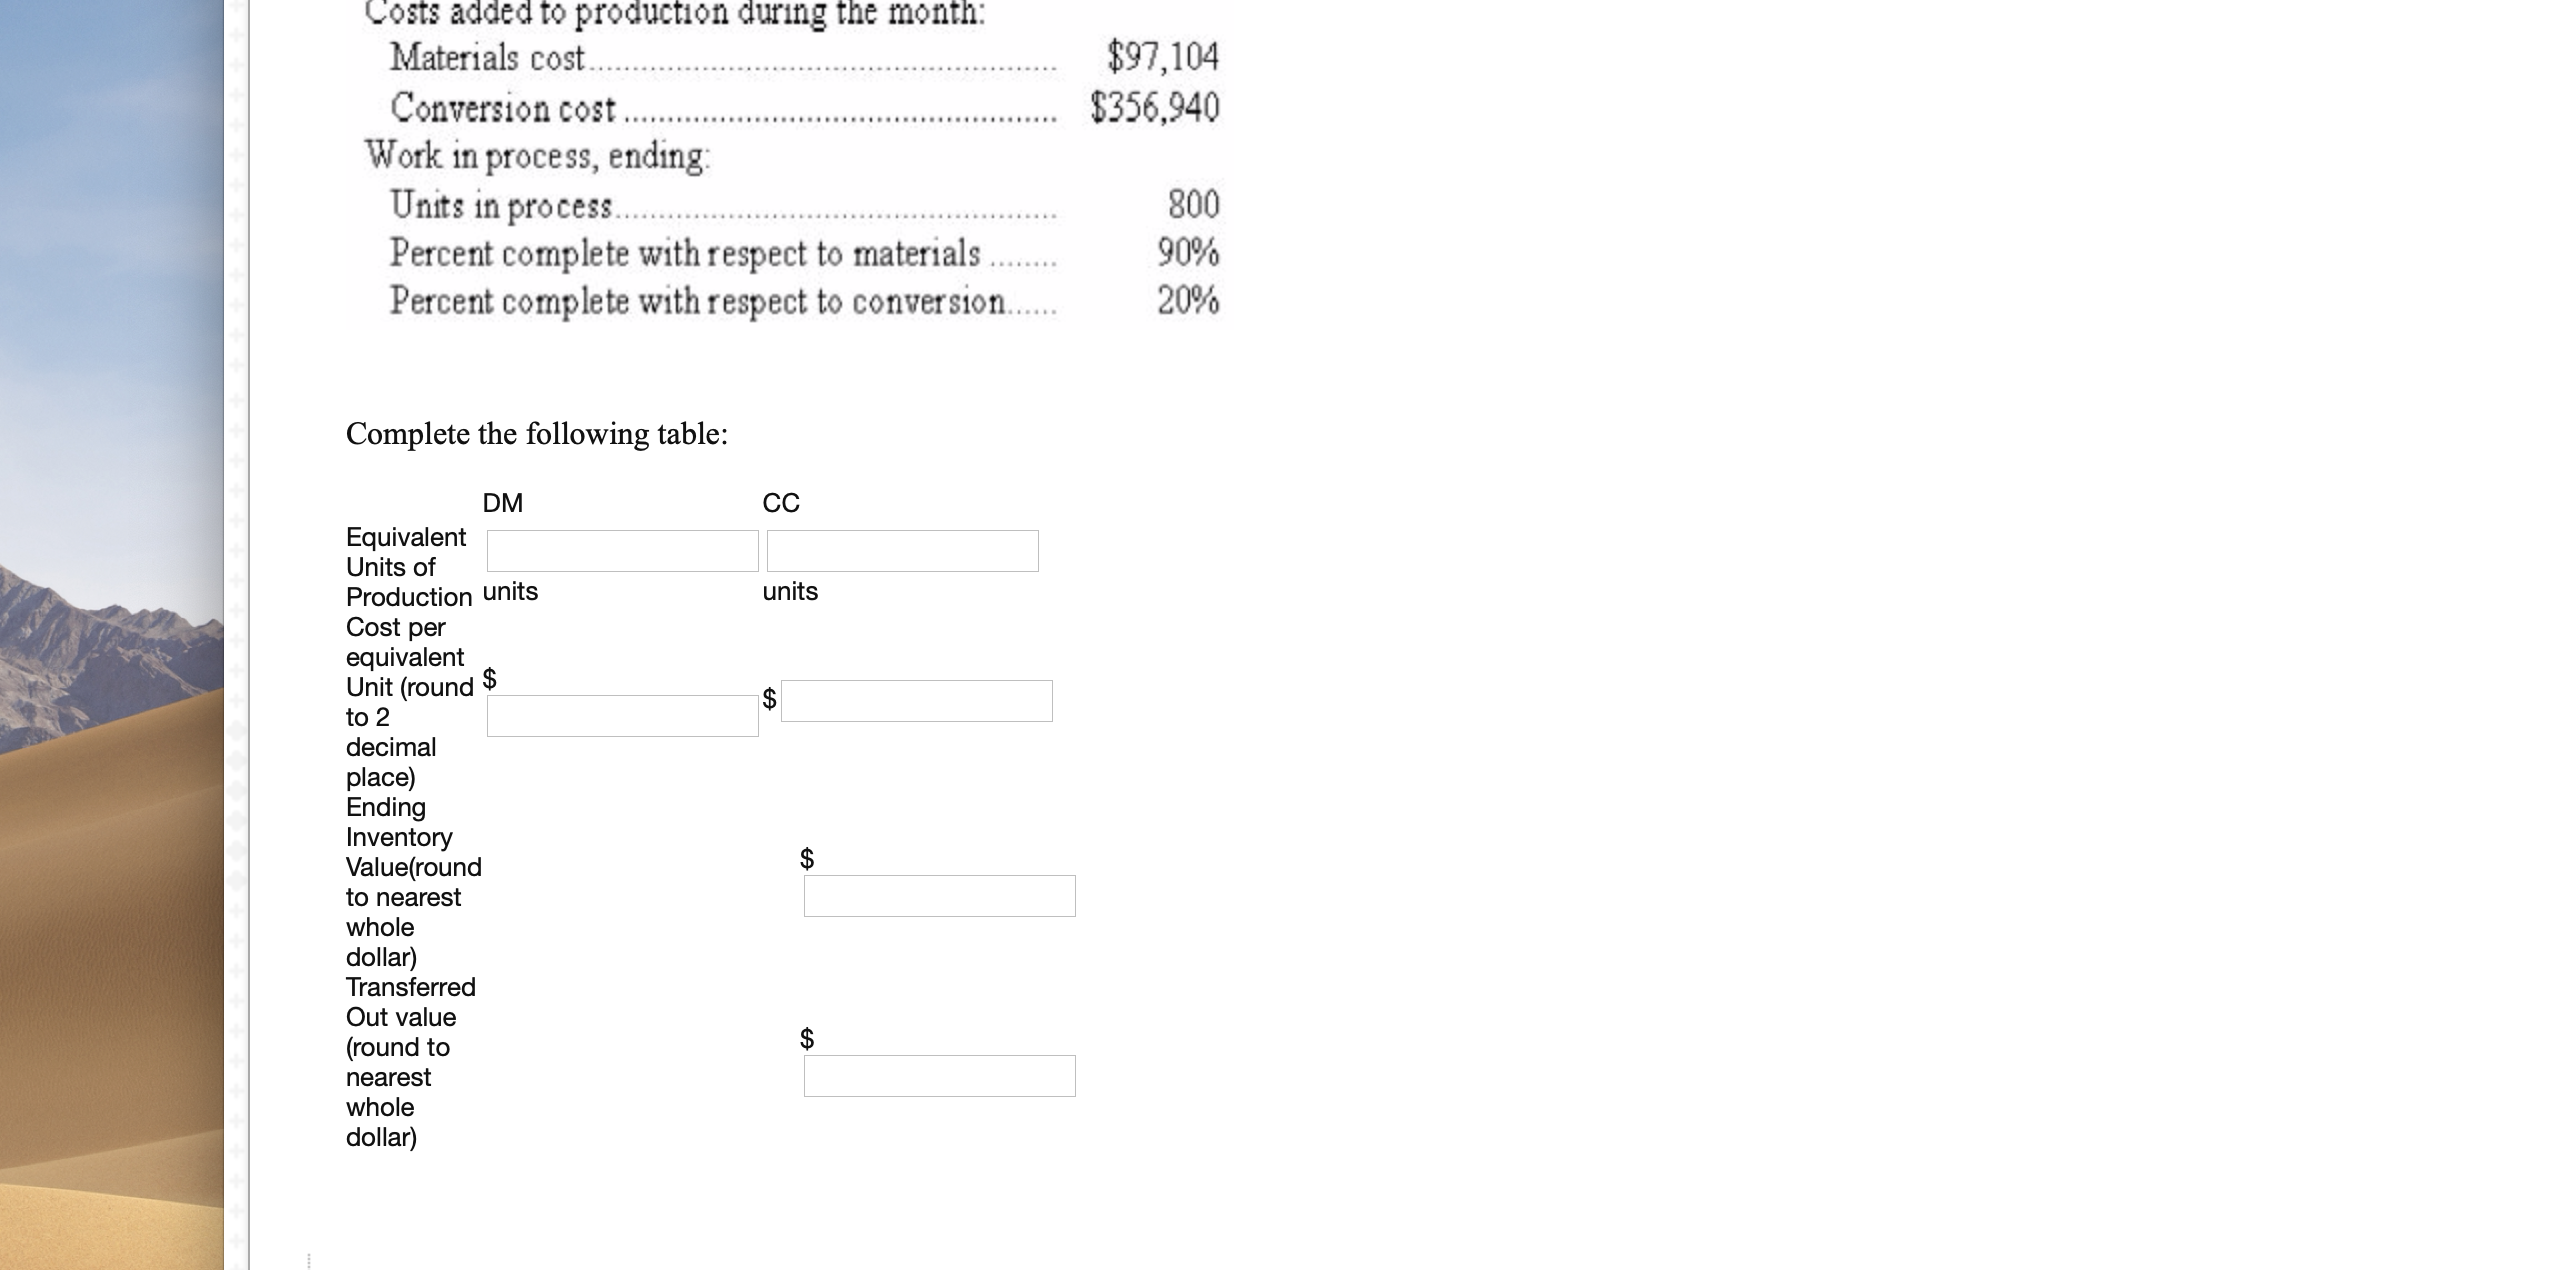
Task: Click the DM Cost per Equivalent Unit field
Action: 621,716
